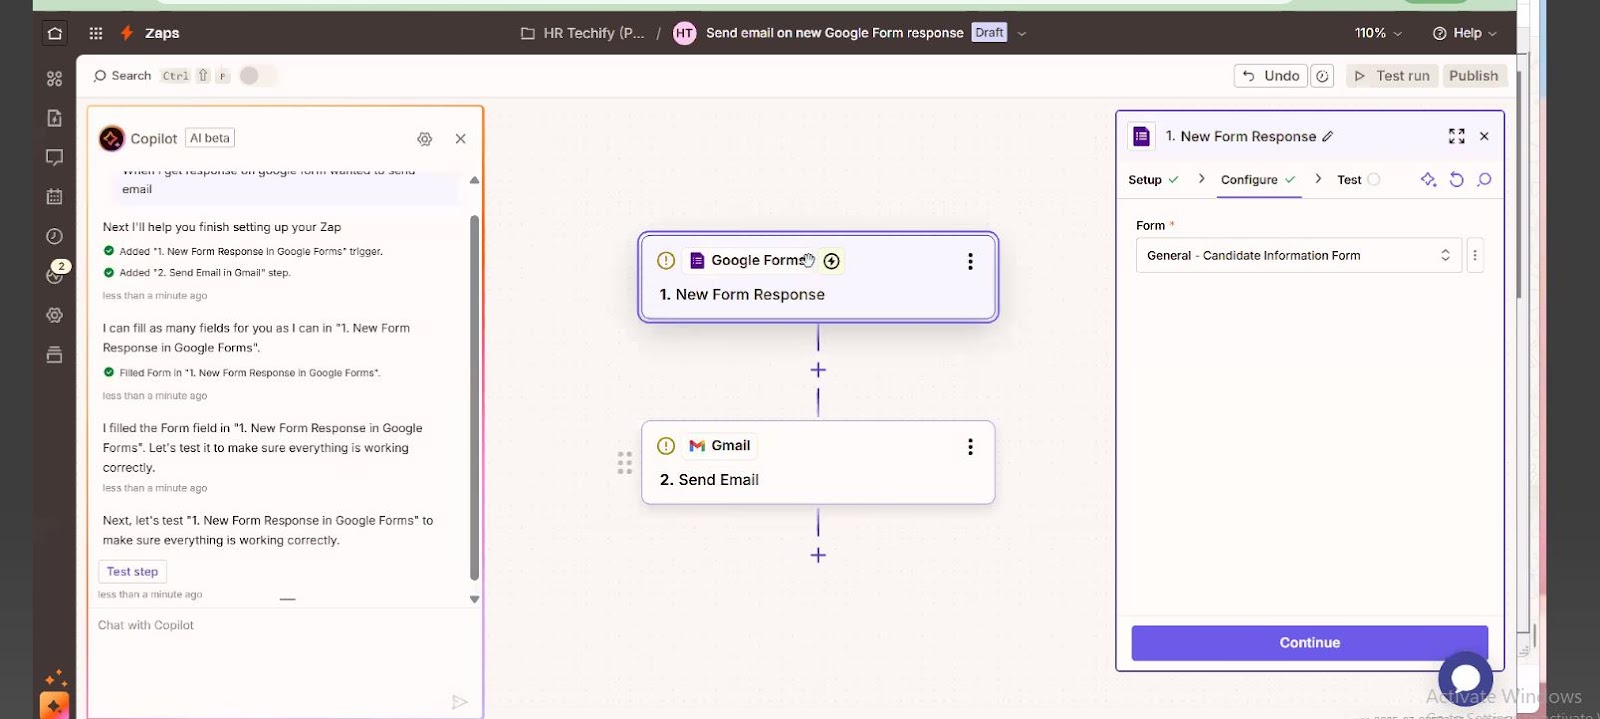Click the Copilot scroll down arrow

click(x=474, y=599)
